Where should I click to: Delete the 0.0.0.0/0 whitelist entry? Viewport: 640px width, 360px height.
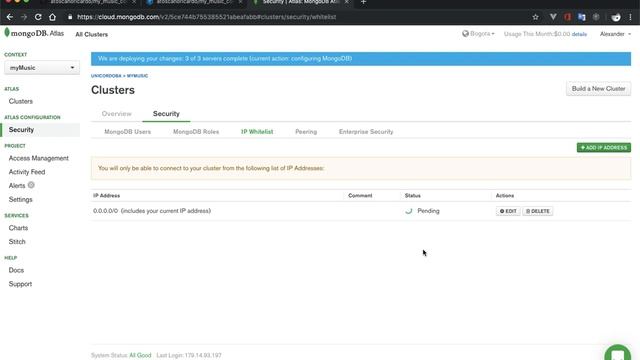coord(538,211)
